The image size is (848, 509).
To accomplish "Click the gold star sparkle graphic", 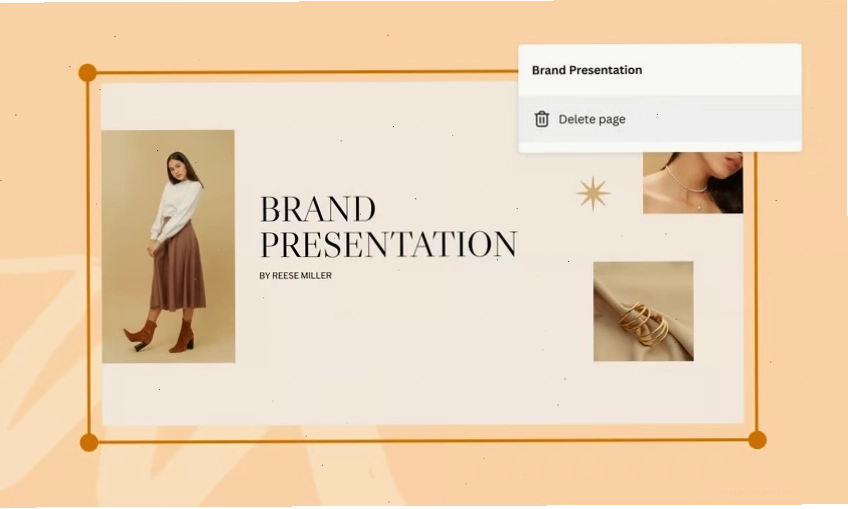I will pos(593,193).
